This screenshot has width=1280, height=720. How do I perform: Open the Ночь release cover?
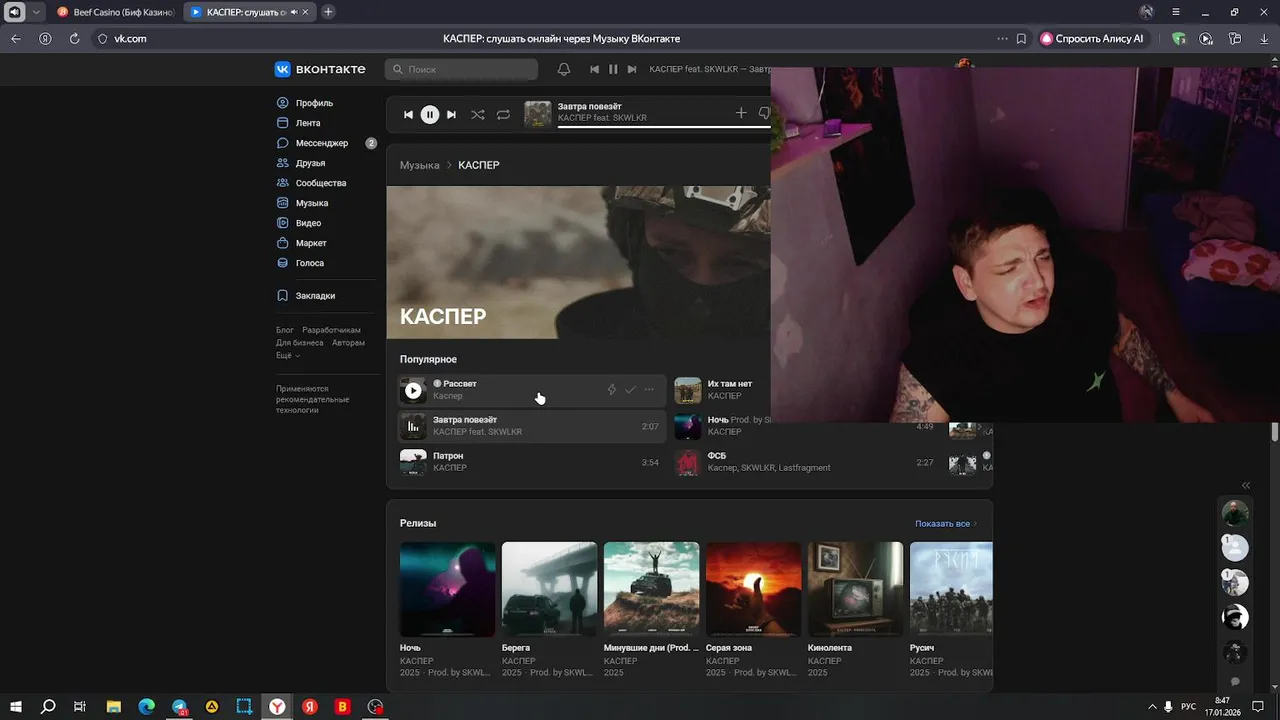[447, 589]
